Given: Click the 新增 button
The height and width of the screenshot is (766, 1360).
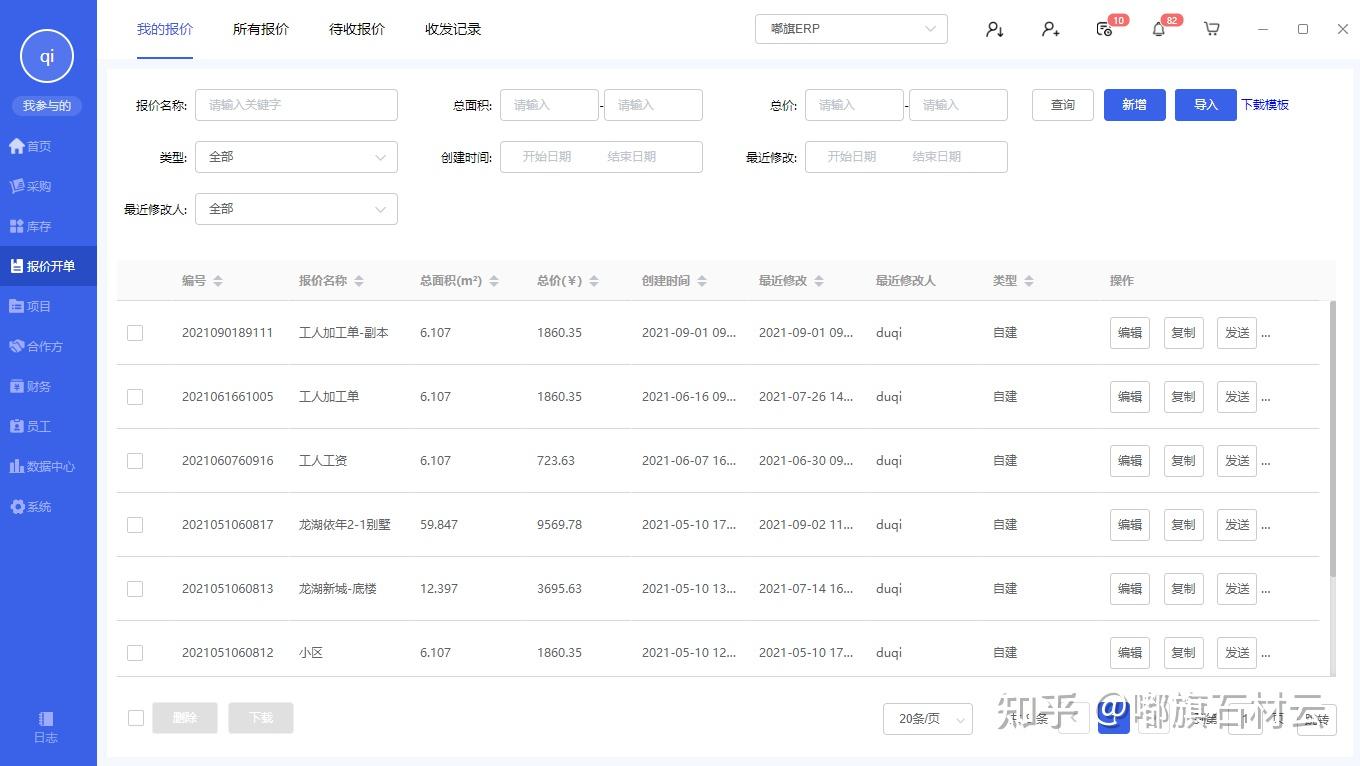Looking at the screenshot, I should (1135, 105).
